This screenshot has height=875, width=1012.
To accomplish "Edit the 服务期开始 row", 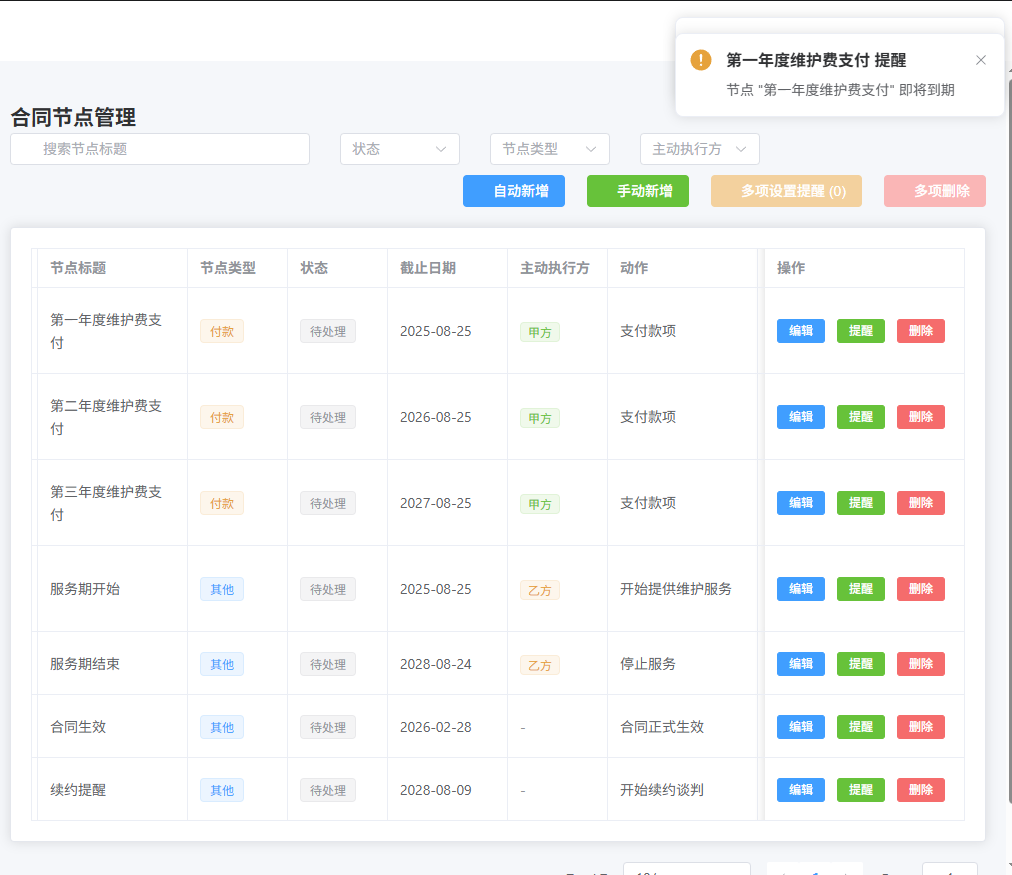I will (x=800, y=588).
